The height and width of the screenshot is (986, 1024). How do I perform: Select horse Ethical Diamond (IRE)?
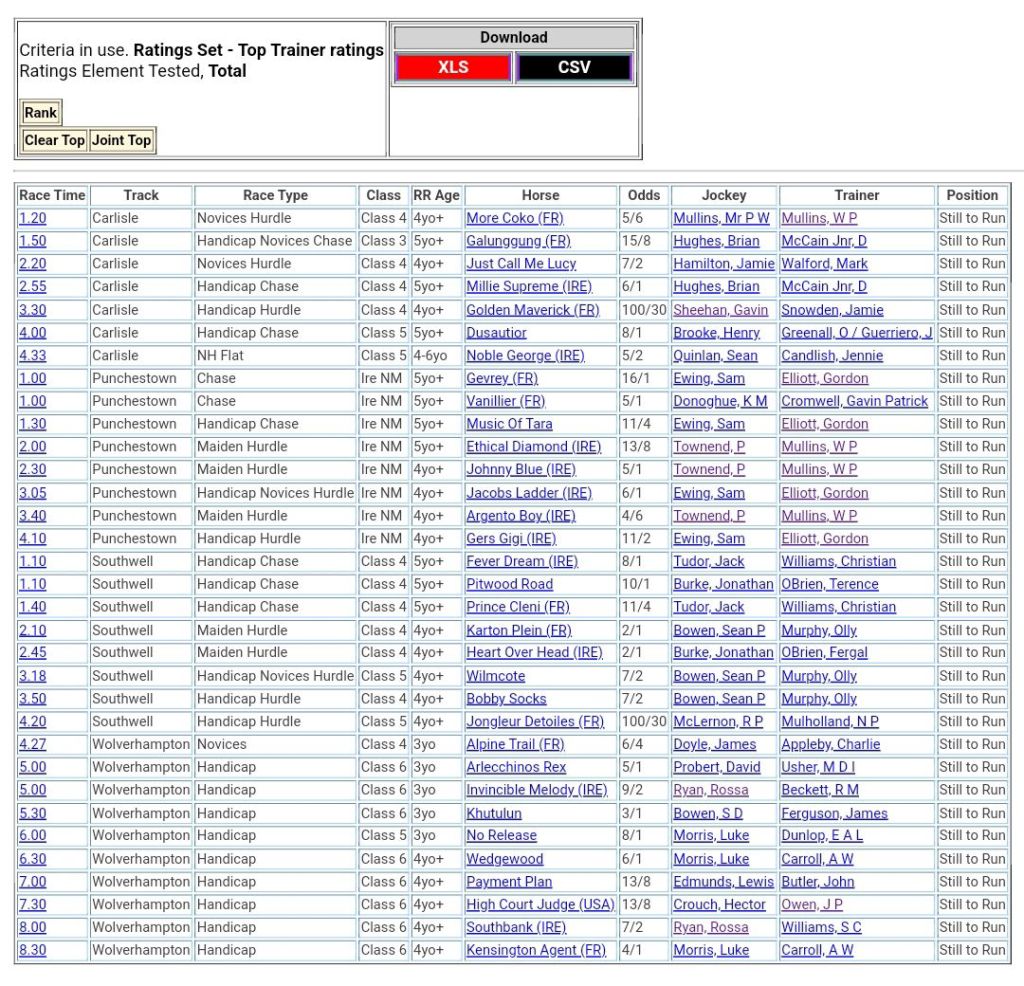(x=533, y=447)
